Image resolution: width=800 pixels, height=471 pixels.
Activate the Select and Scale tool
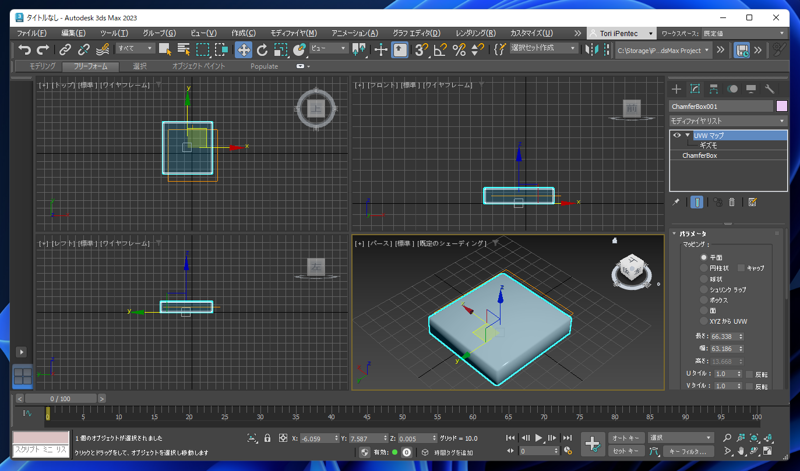pos(281,49)
